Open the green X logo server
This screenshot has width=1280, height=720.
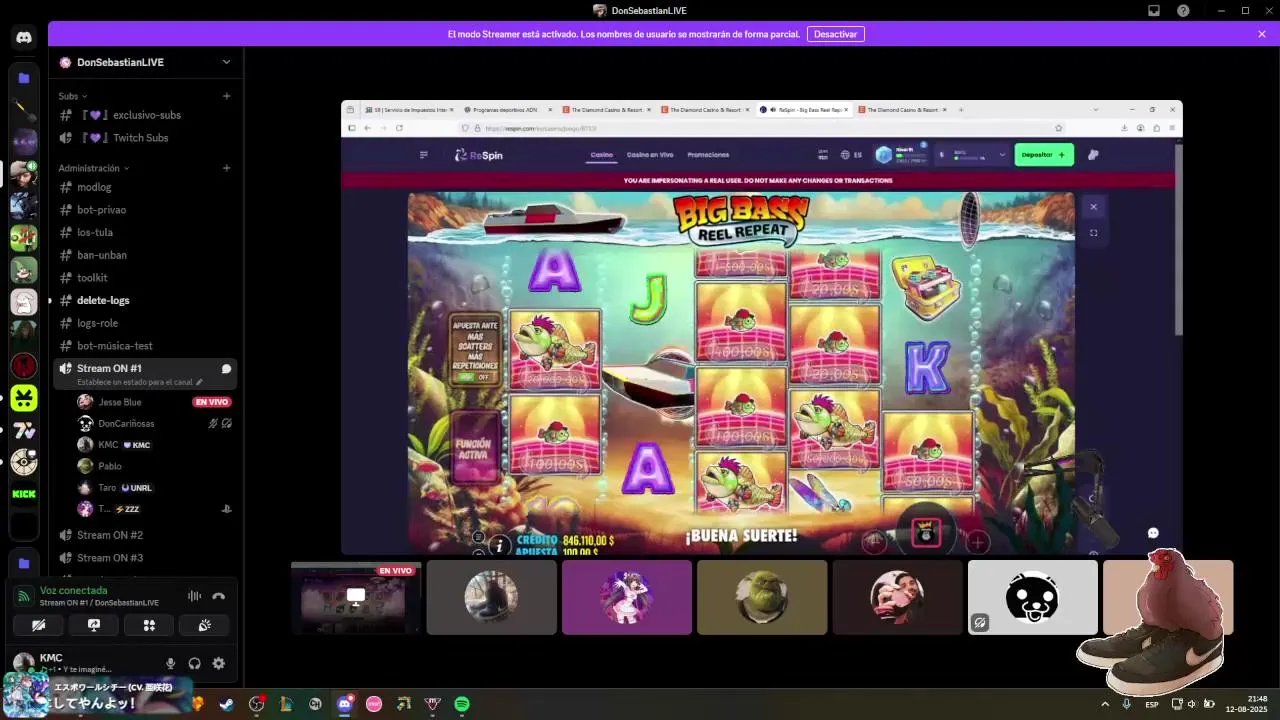(24, 398)
